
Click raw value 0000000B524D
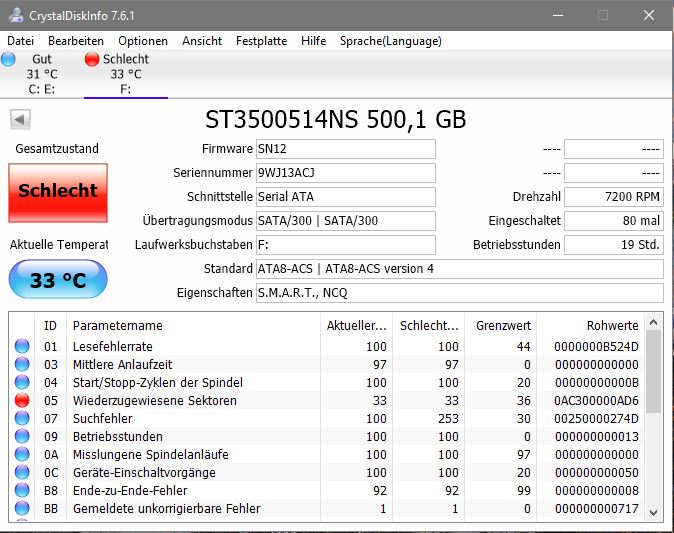[x=596, y=346]
